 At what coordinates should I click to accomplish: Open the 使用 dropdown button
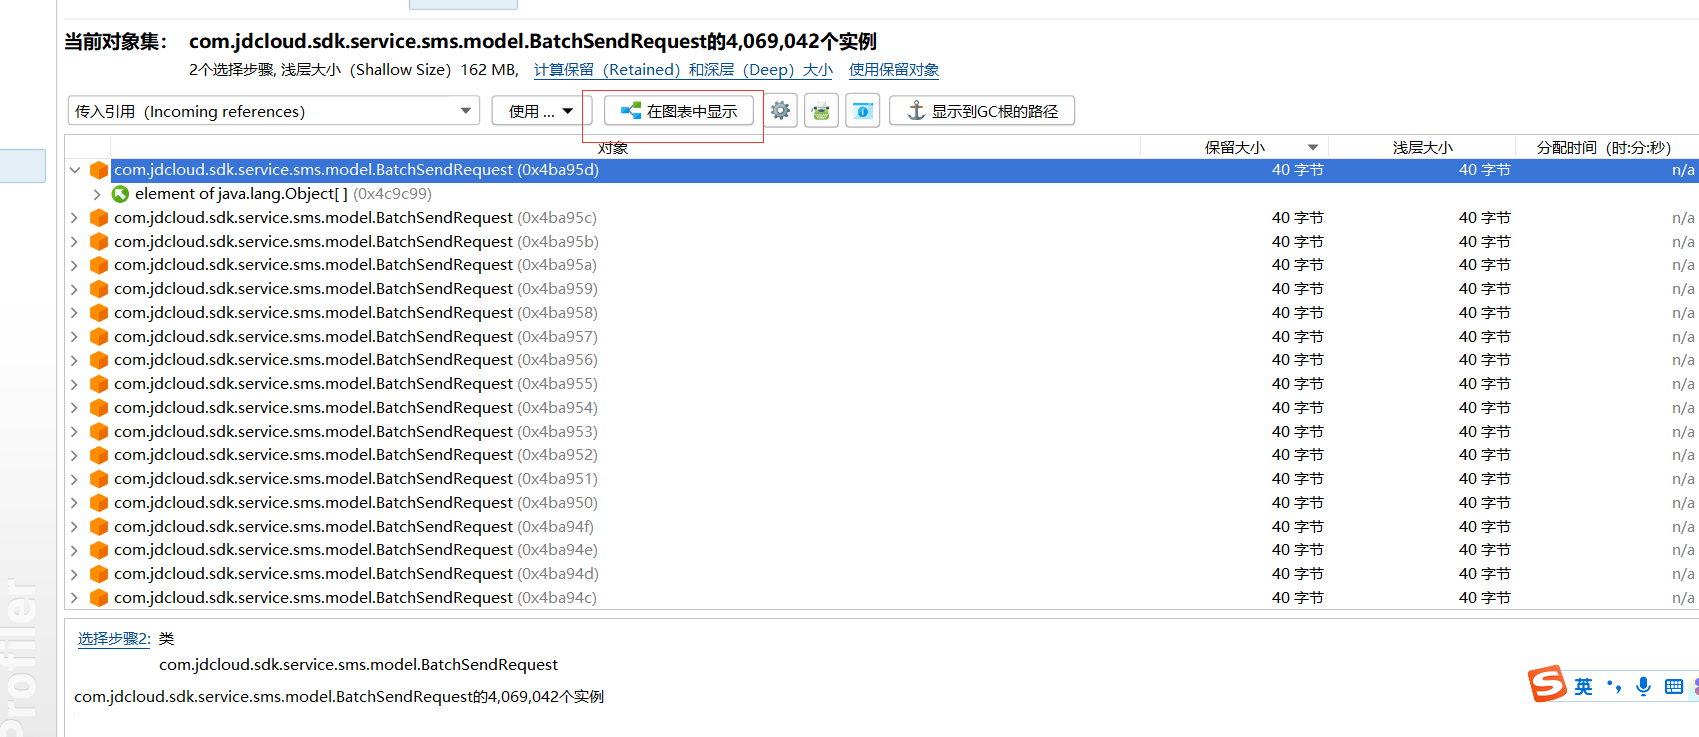coord(541,111)
